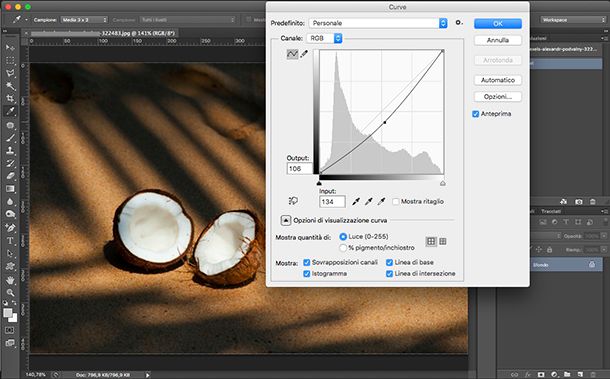Select the detailed grid icon
This screenshot has width=610, height=379.
coord(443,242)
